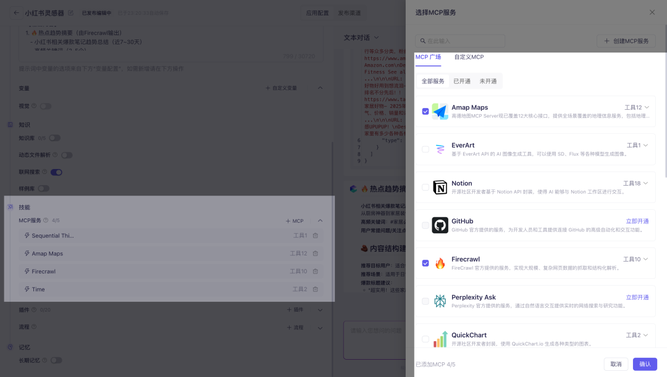Expand the Amap Maps tools dropdown
This screenshot has width=667, height=377.
tap(637, 107)
